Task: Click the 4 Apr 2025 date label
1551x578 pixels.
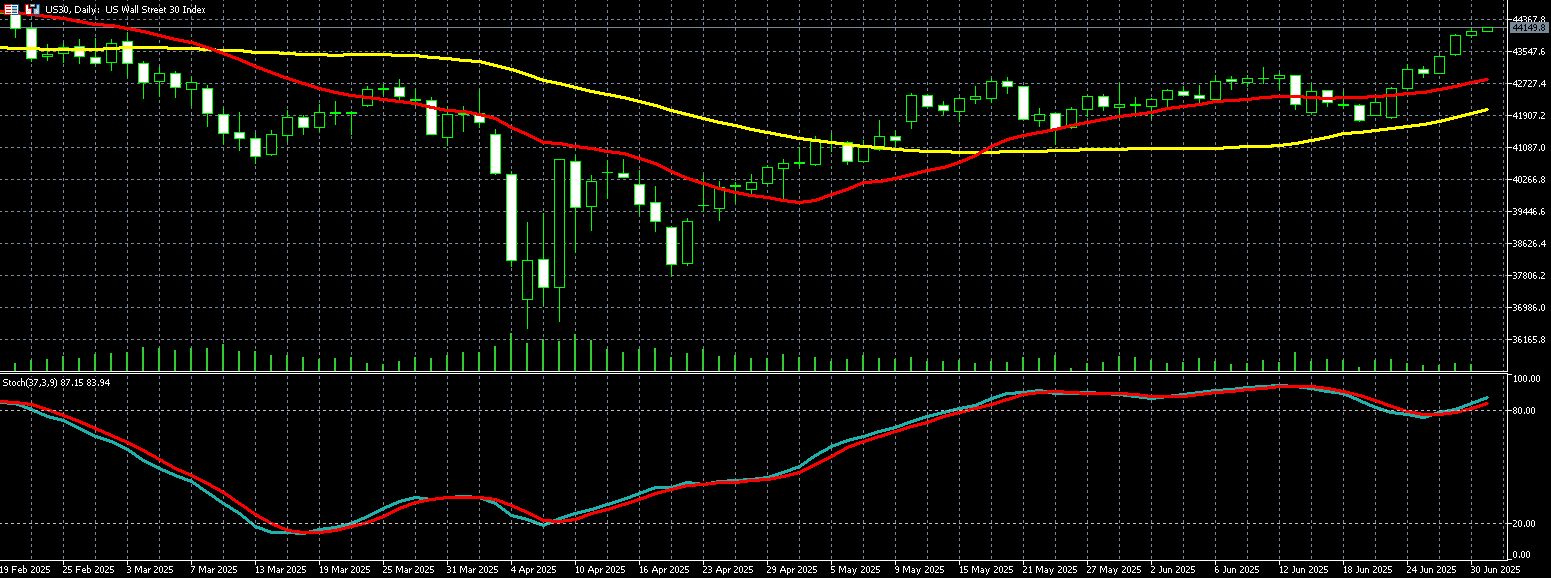Action: point(532,569)
